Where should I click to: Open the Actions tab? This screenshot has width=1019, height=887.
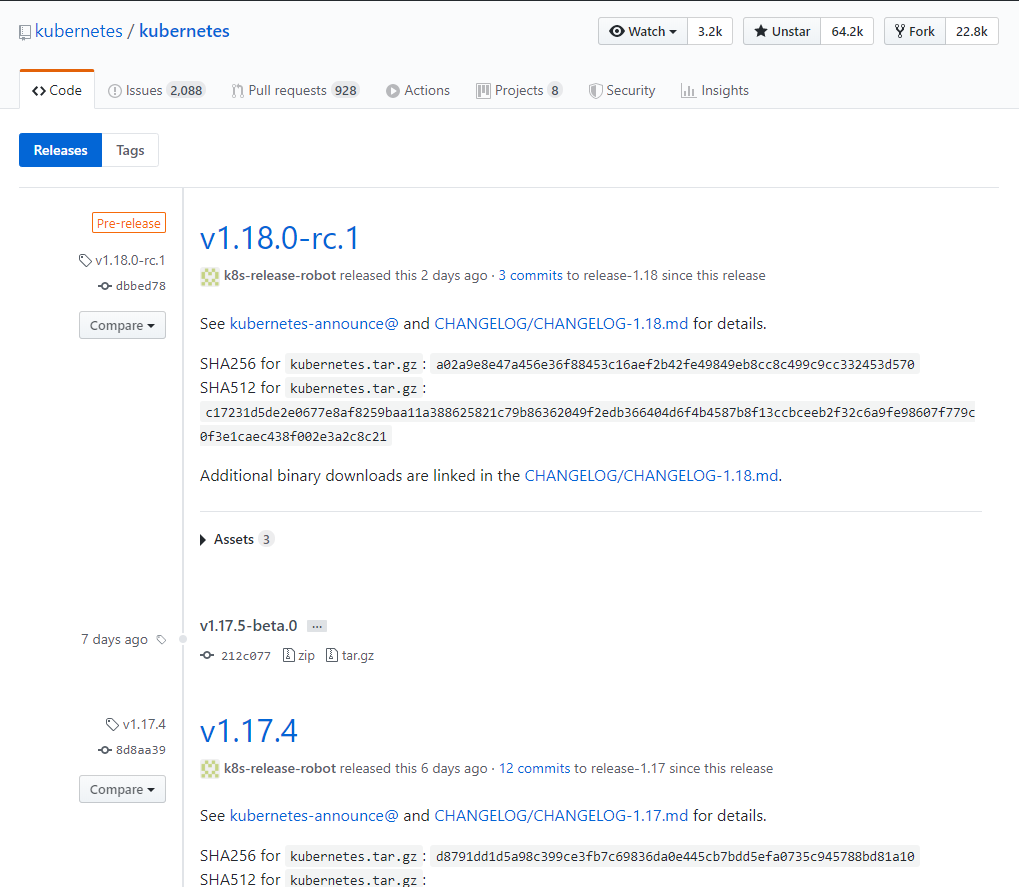click(417, 90)
